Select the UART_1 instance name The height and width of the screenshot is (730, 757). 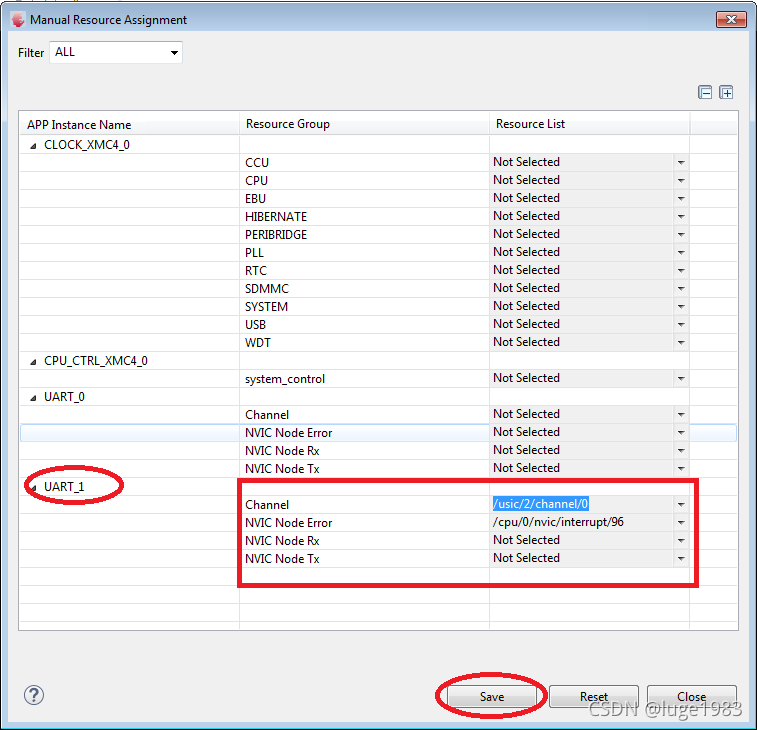(x=64, y=487)
